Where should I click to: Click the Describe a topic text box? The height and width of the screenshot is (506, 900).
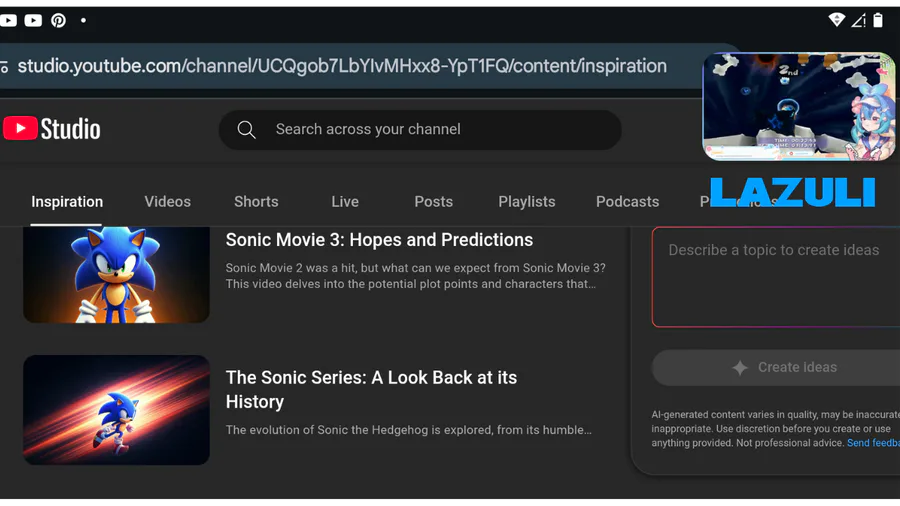click(775, 277)
